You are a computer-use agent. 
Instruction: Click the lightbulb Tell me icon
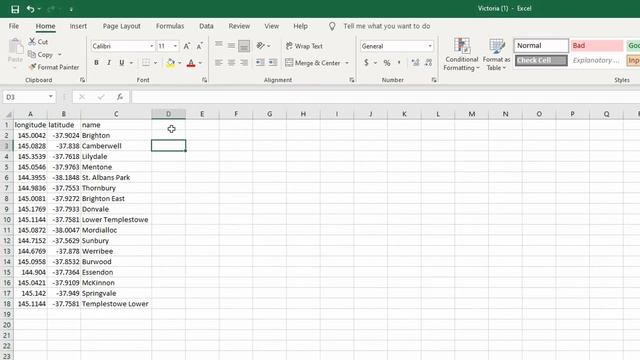click(x=332, y=26)
